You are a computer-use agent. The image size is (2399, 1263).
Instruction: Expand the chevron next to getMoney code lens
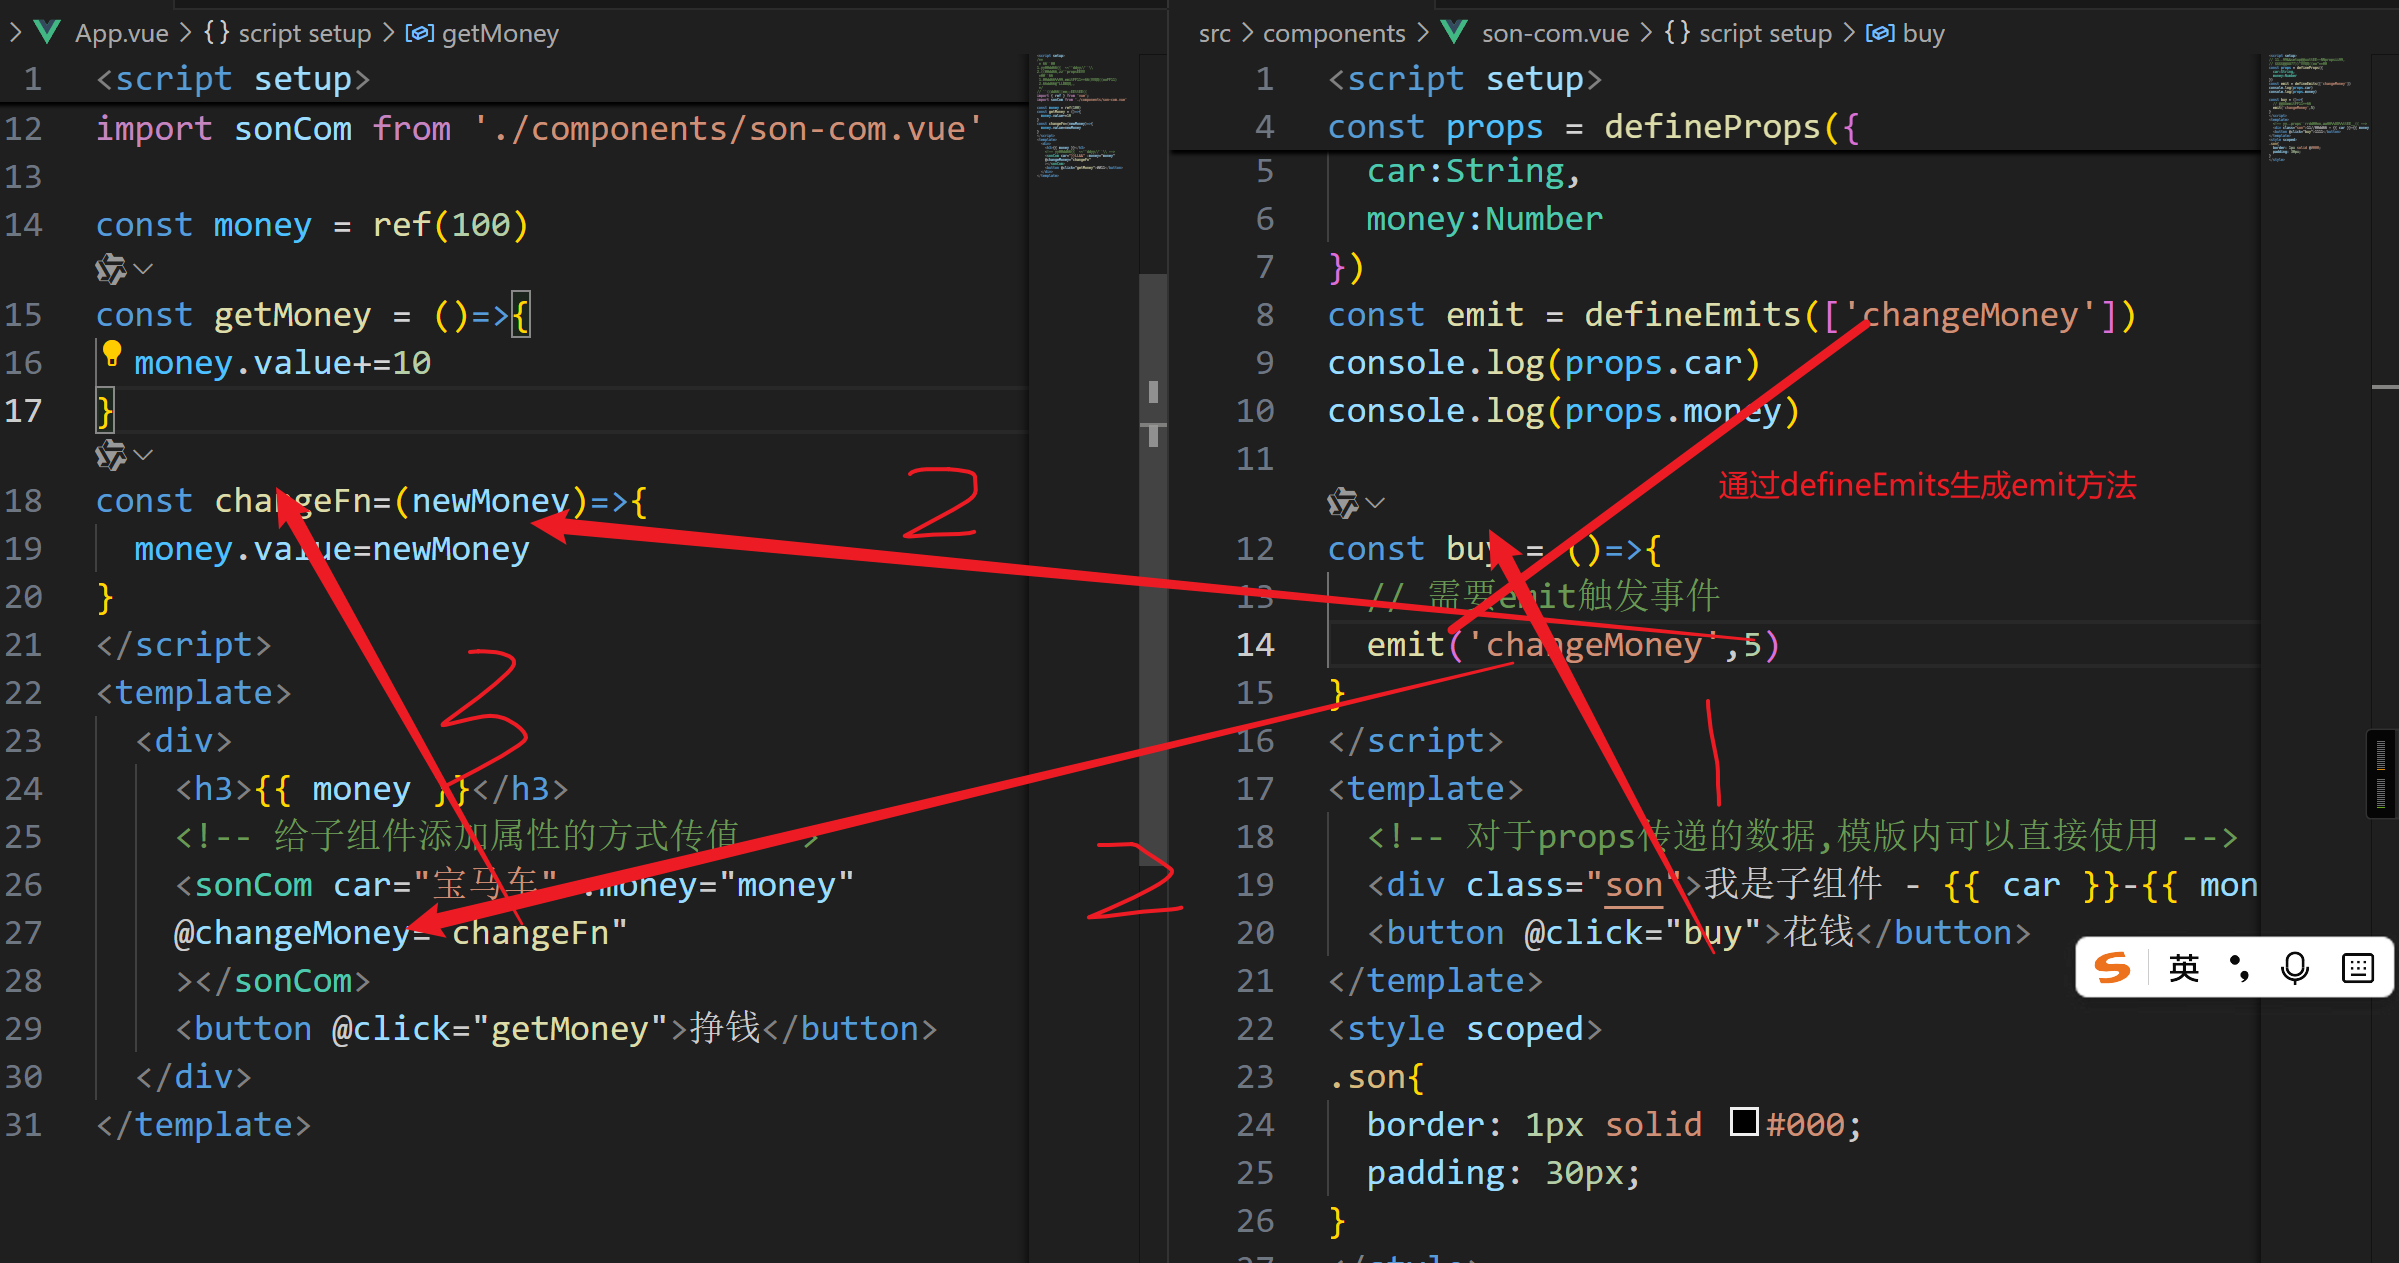click(143, 269)
